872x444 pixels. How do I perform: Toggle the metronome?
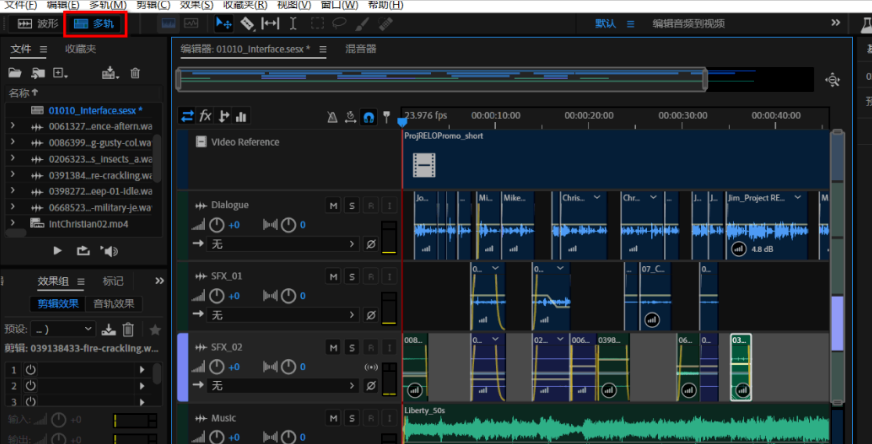332,117
